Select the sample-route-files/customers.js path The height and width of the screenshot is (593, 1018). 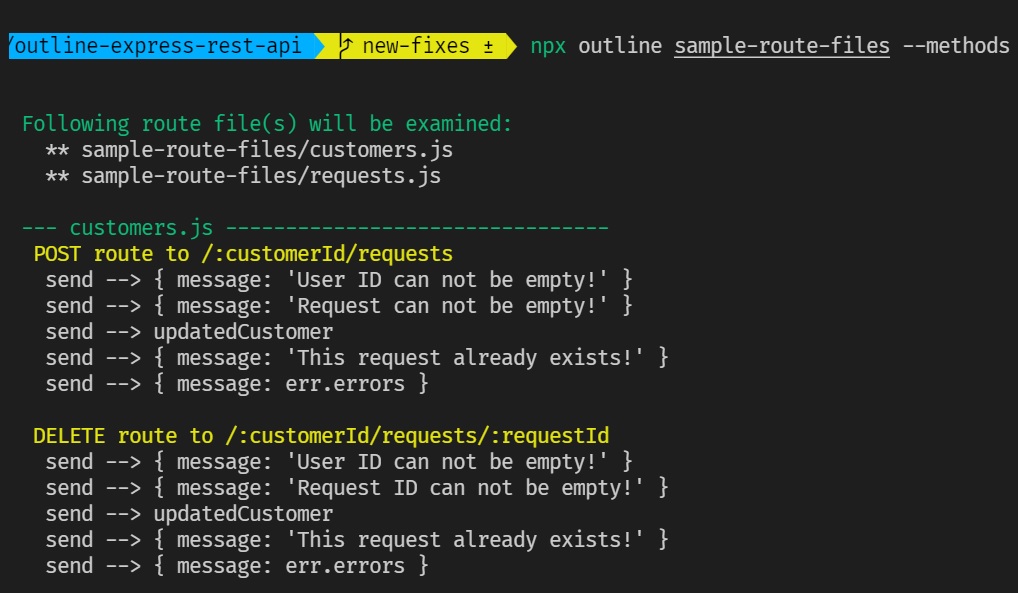pos(266,150)
